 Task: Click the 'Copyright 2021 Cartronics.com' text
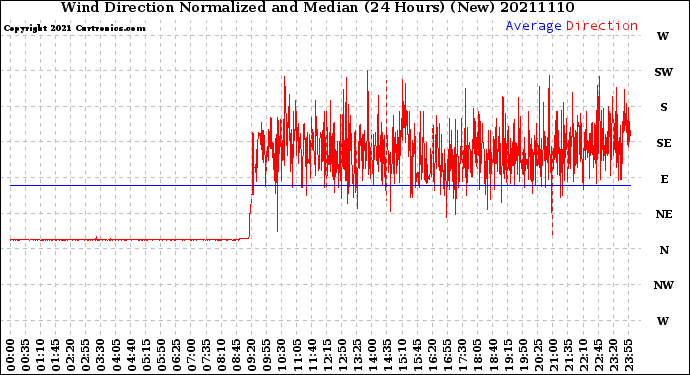(74, 28)
